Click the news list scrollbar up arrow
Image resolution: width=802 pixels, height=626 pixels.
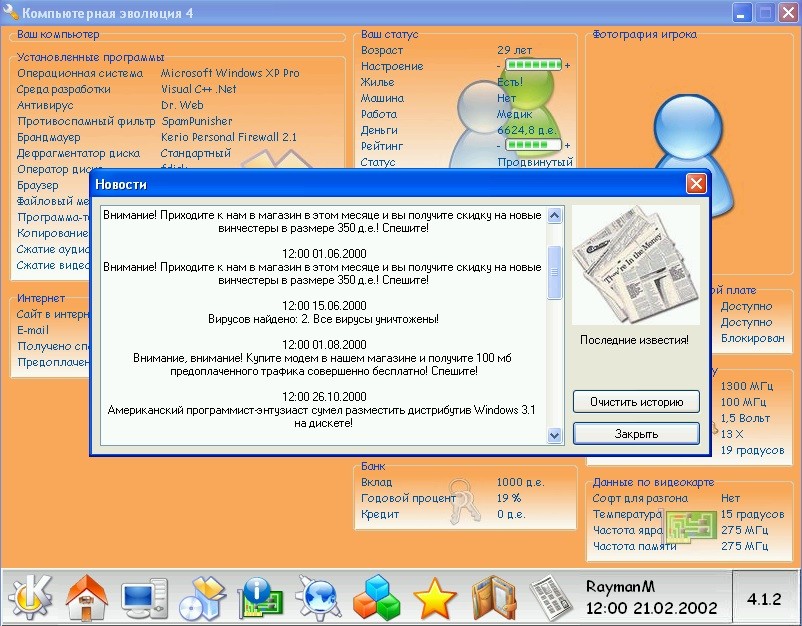pyautogui.click(x=555, y=215)
